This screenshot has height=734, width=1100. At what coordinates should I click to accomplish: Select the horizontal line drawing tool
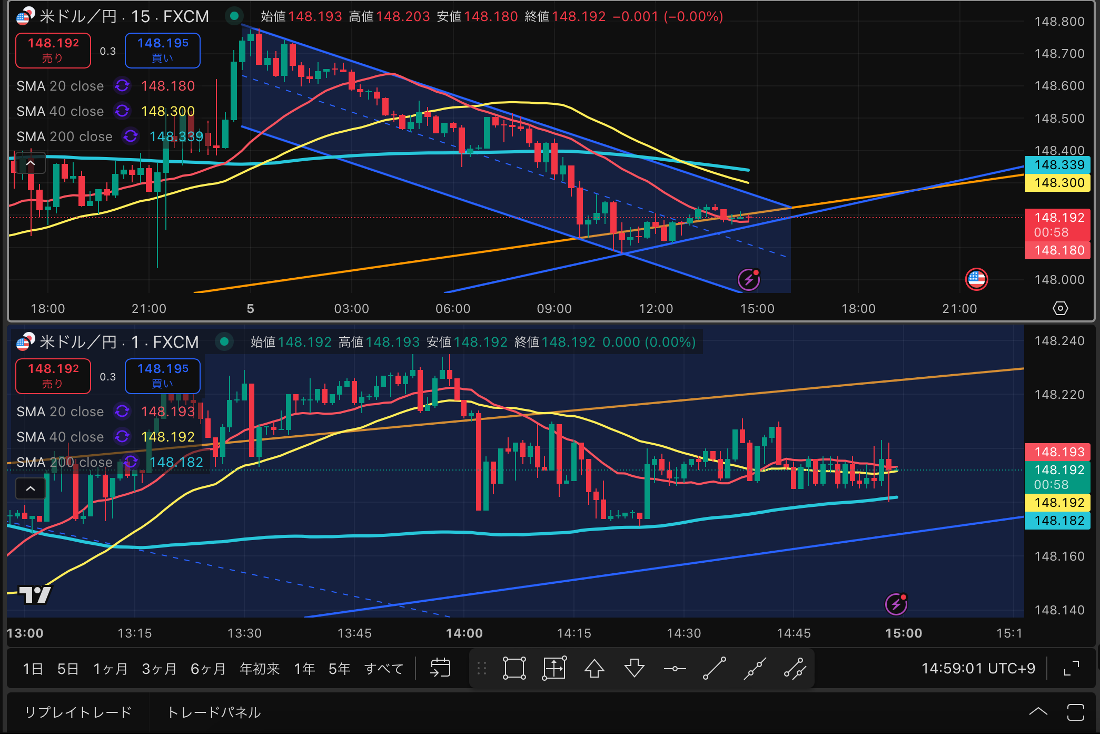[675, 668]
